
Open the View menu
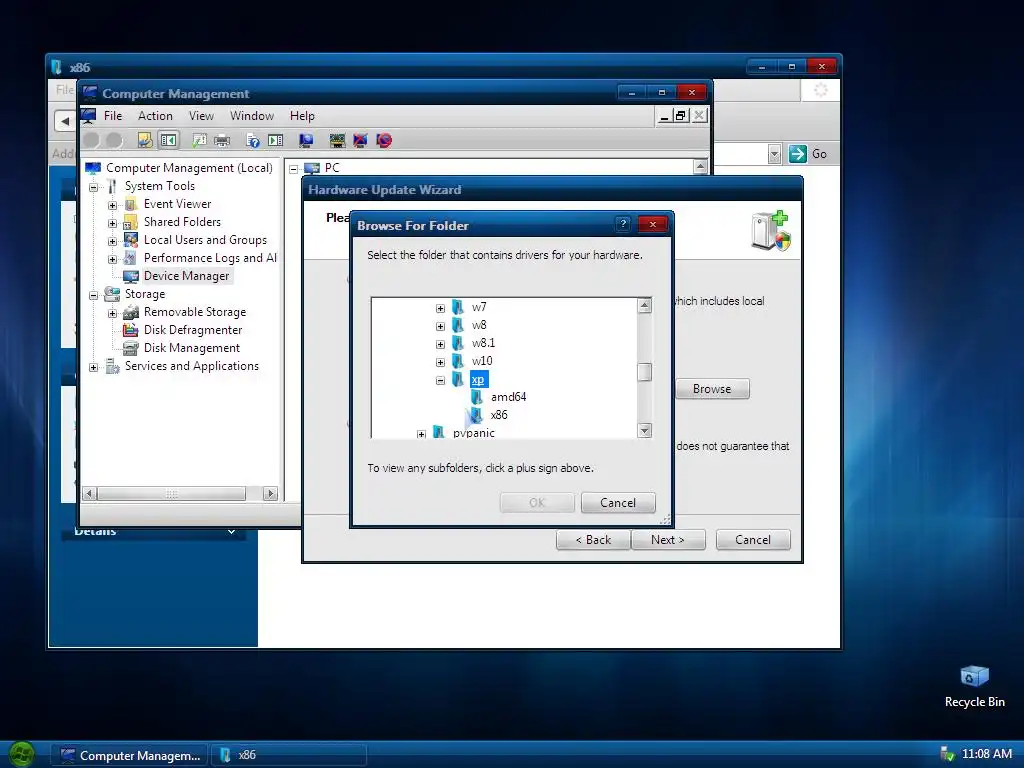coord(201,116)
